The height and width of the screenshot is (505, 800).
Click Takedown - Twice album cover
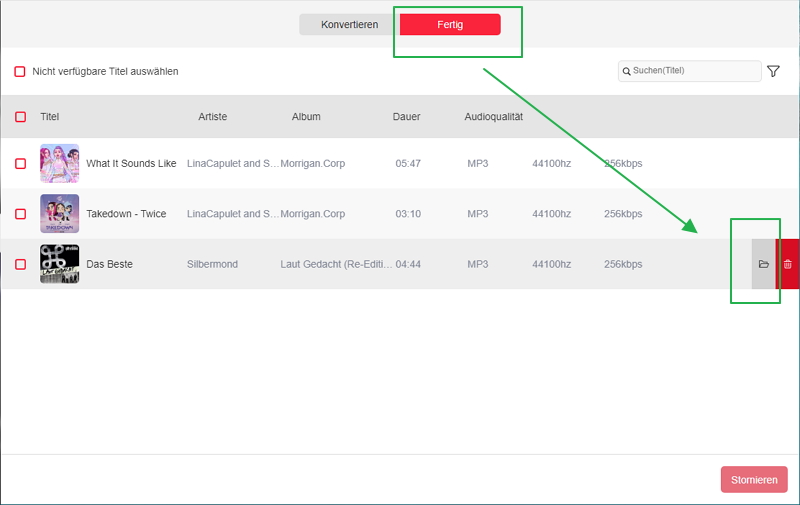click(59, 214)
